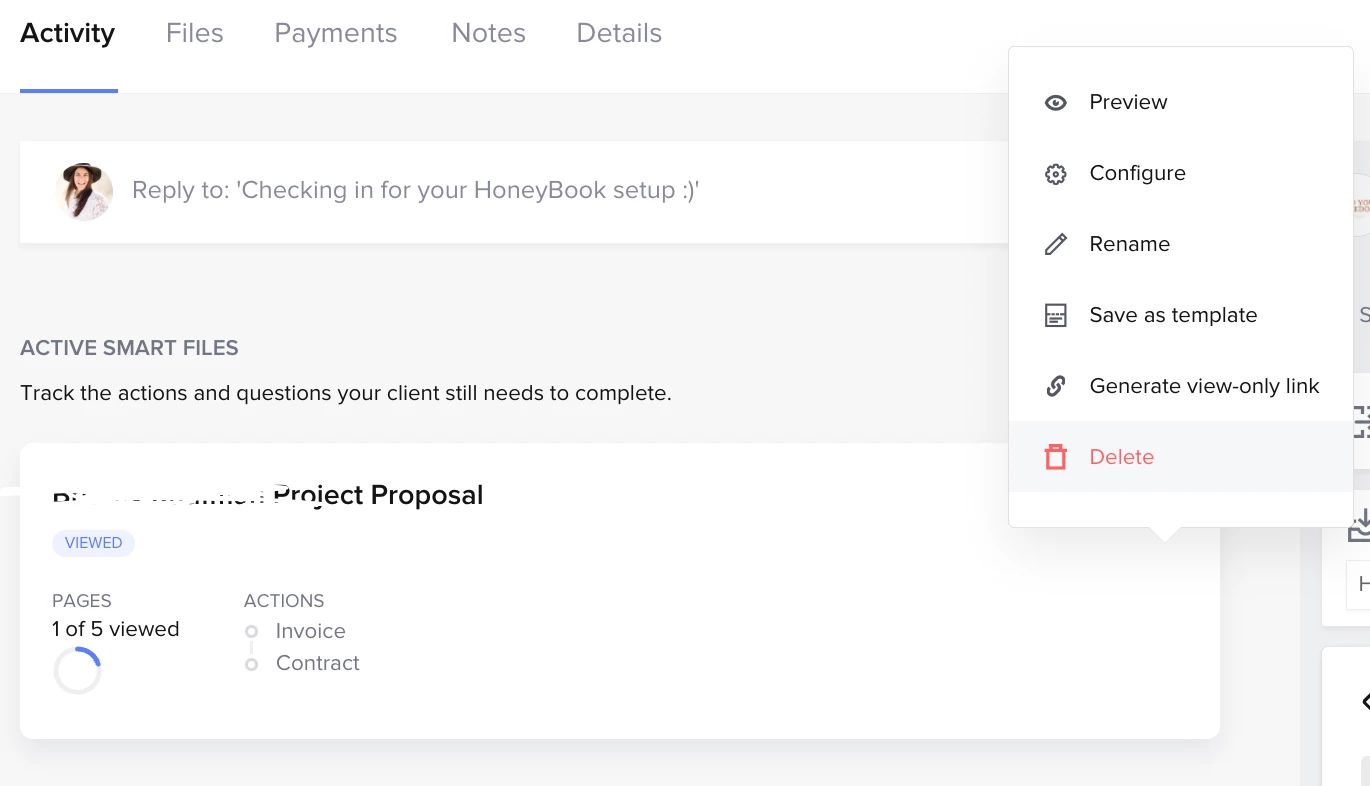The width and height of the screenshot is (1370, 786).
Task: Choose Delete from the menu
Action: (x=1121, y=457)
